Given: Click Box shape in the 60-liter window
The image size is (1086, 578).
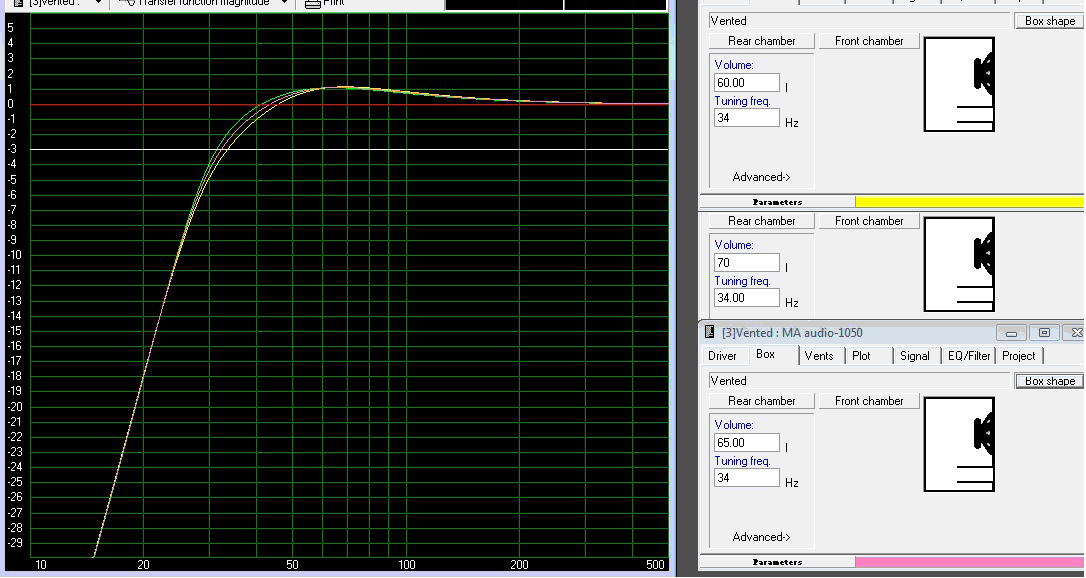Looking at the screenshot, I should click(x=1050, y=21).
